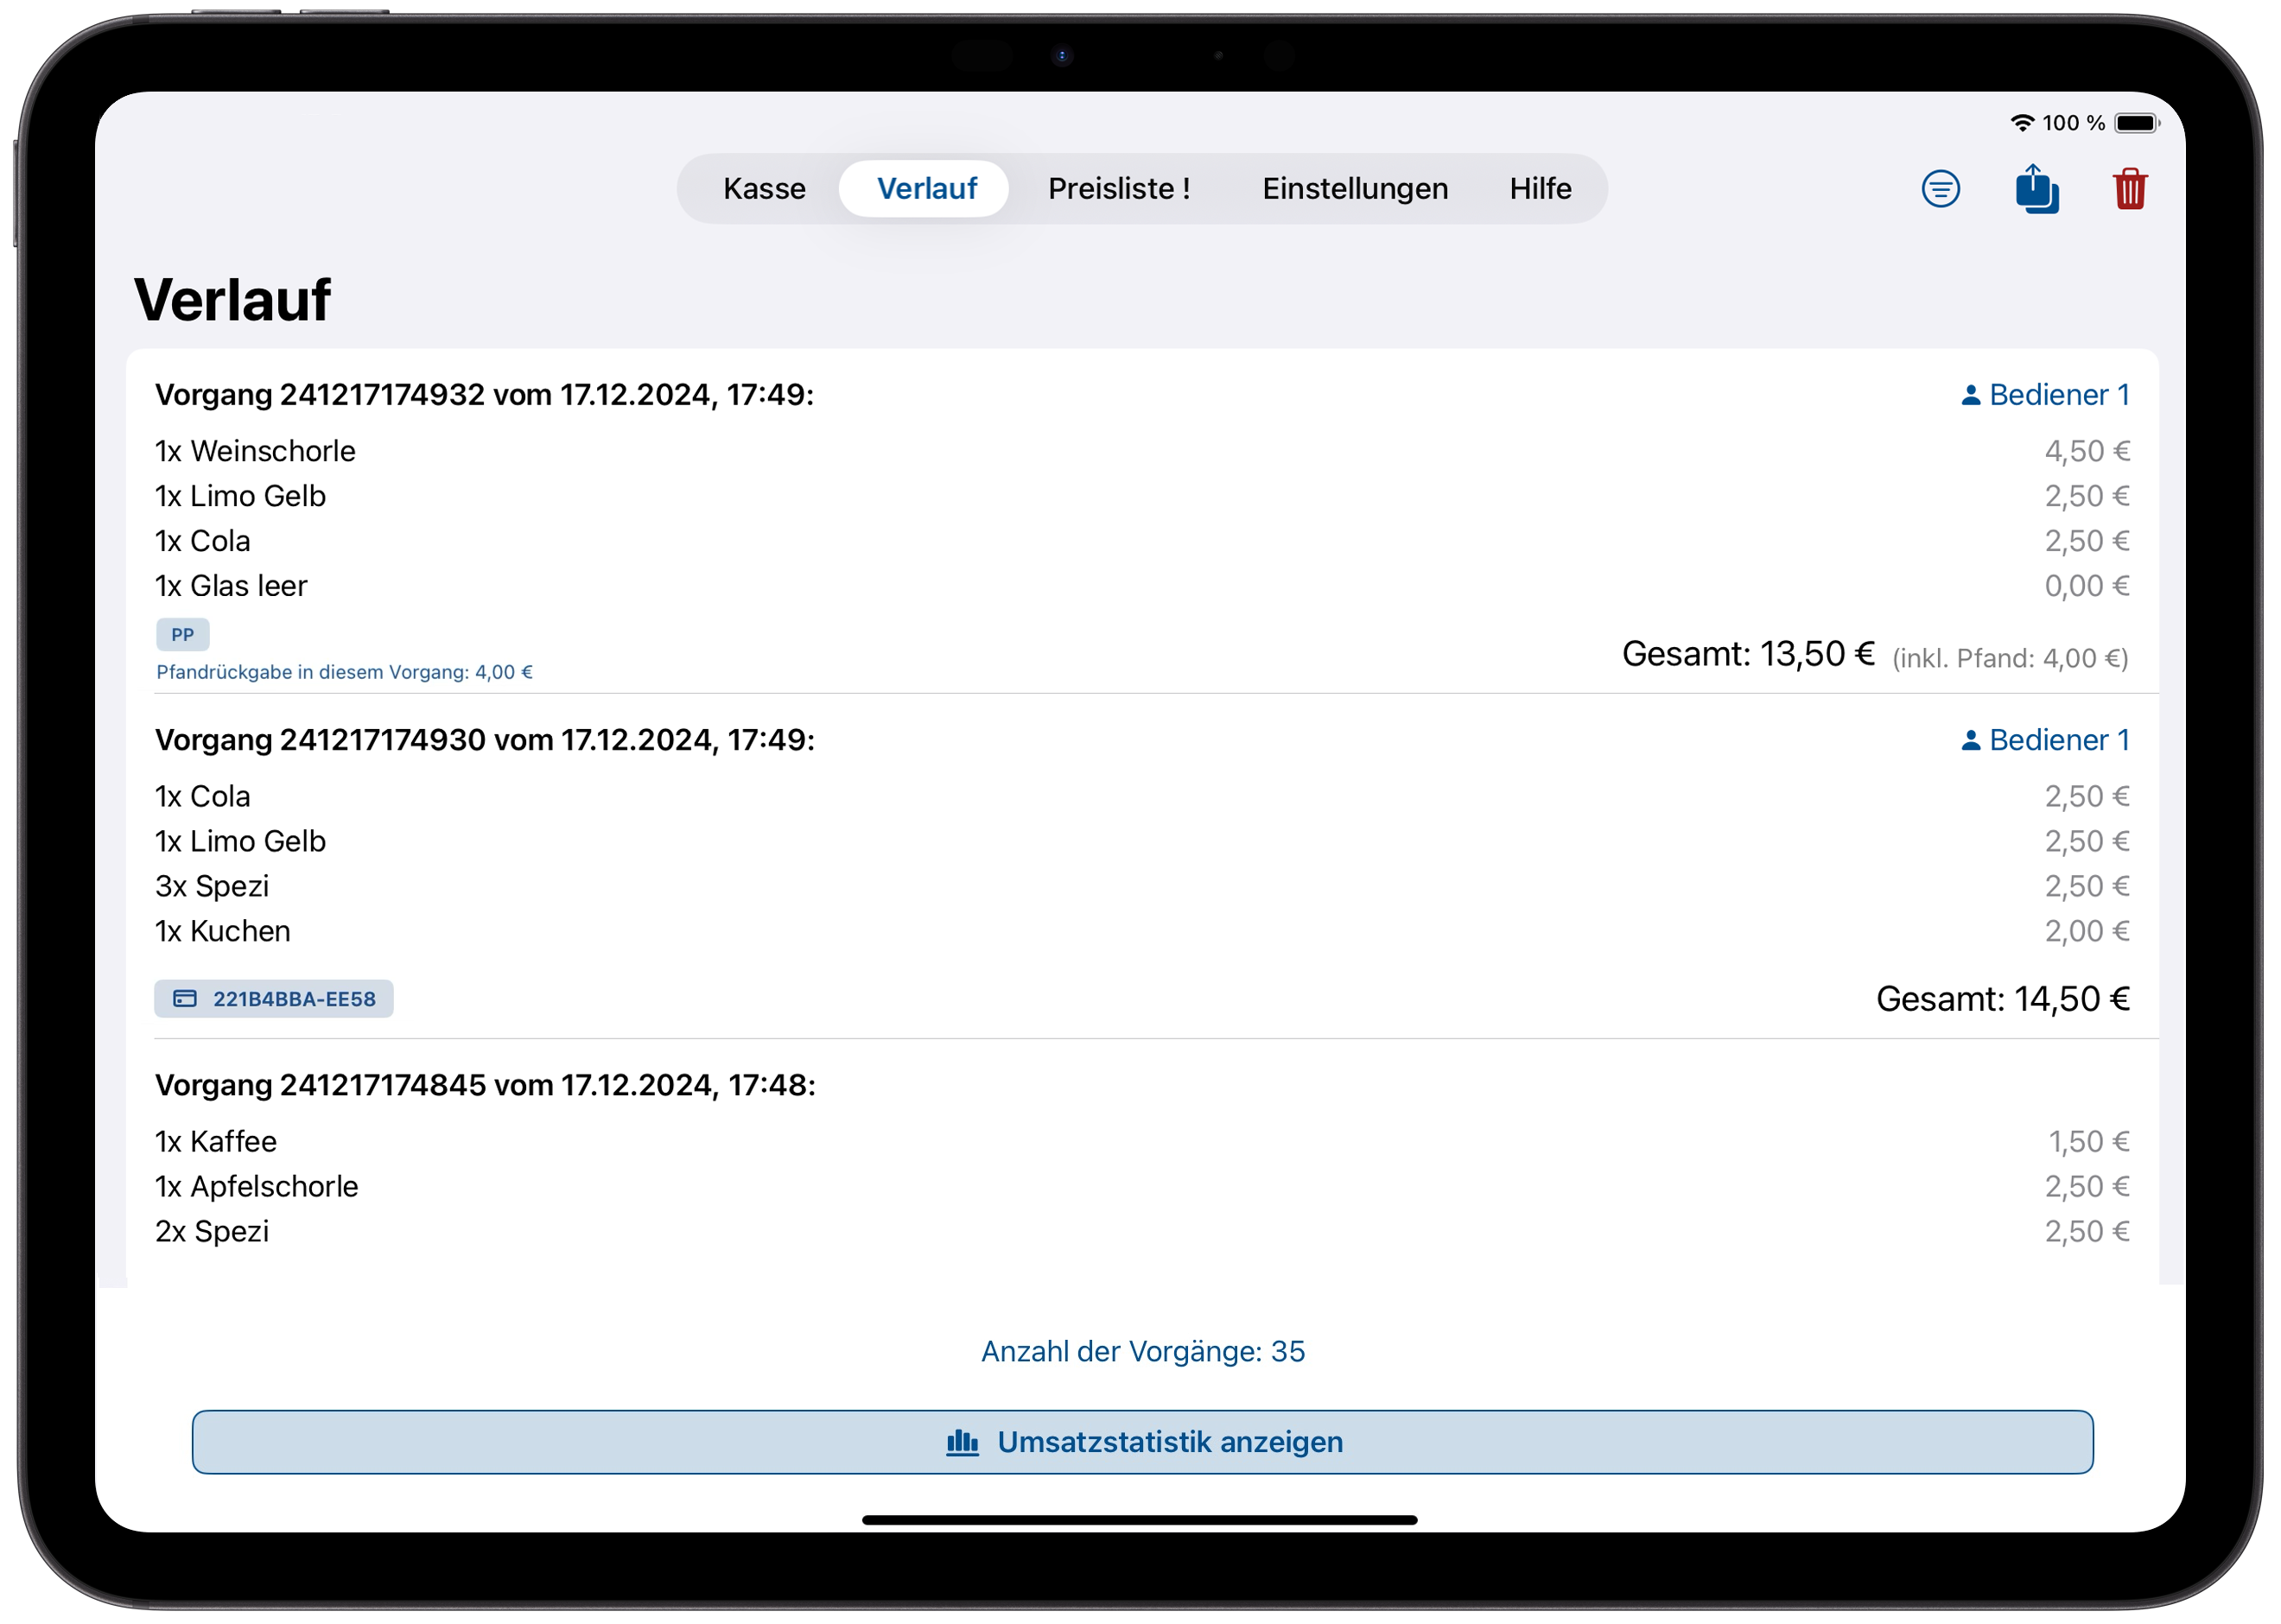Screen dimensions: 2281x1624
Task: Click Umsatzstatistik anzeigen button
Action: click(x=1142, y=1442)
